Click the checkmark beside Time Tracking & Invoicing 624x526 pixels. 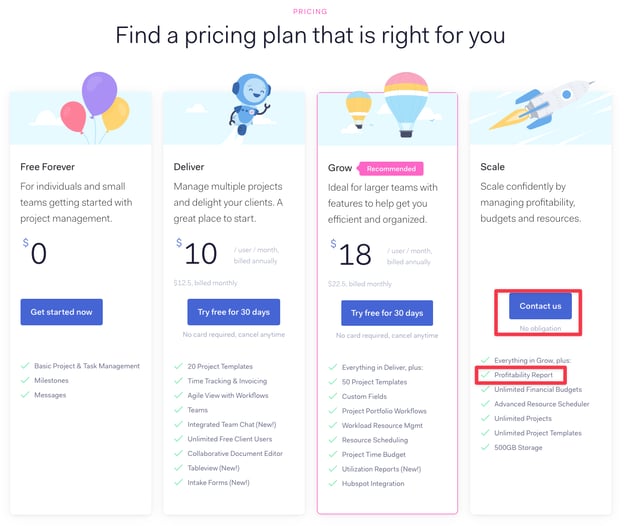coord(181,381)
